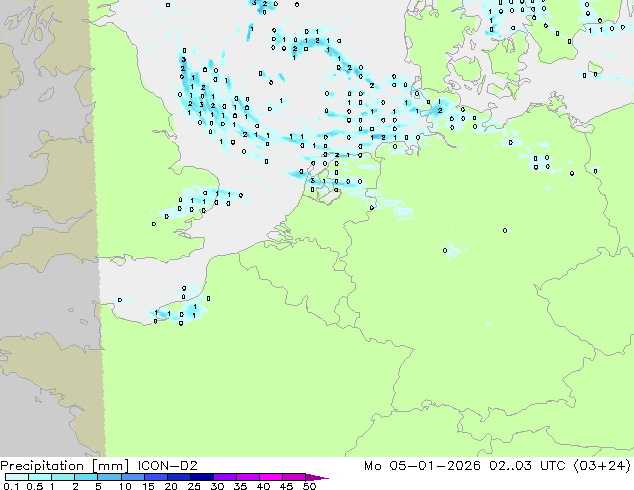
Task: Click the "(03+24)" forecast offset text
Action: pos(602,466)
